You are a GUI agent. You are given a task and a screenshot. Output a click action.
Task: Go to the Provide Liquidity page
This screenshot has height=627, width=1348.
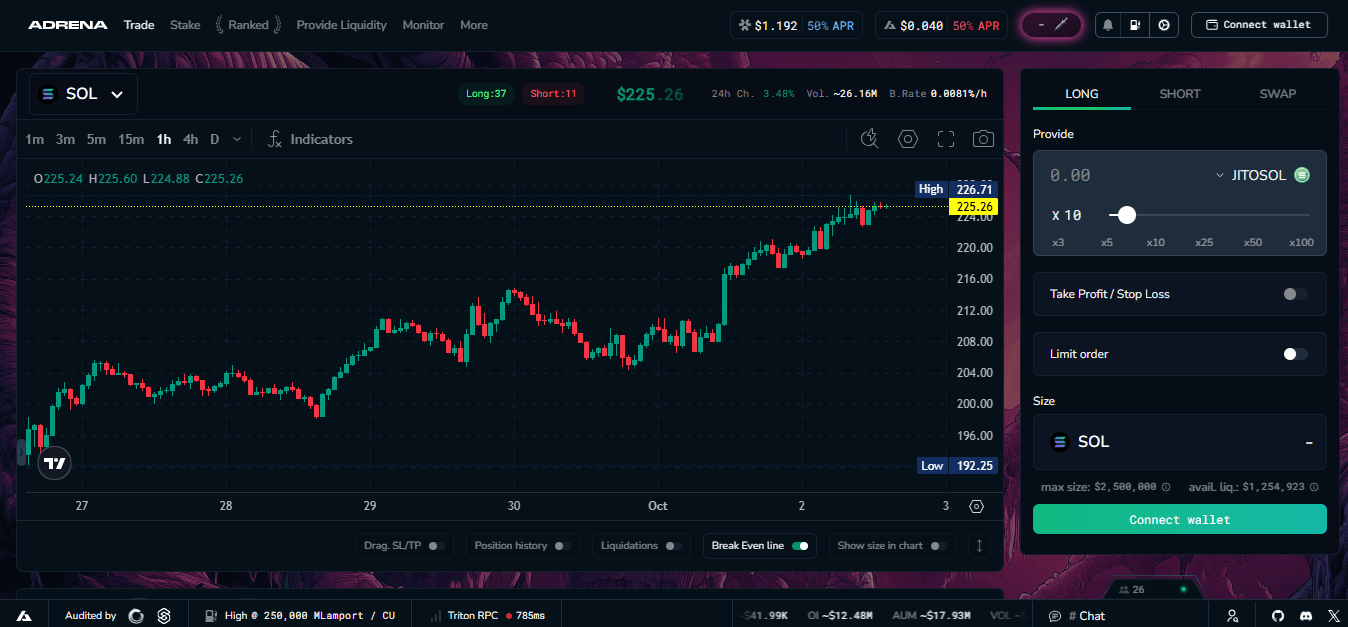(341, 25)
